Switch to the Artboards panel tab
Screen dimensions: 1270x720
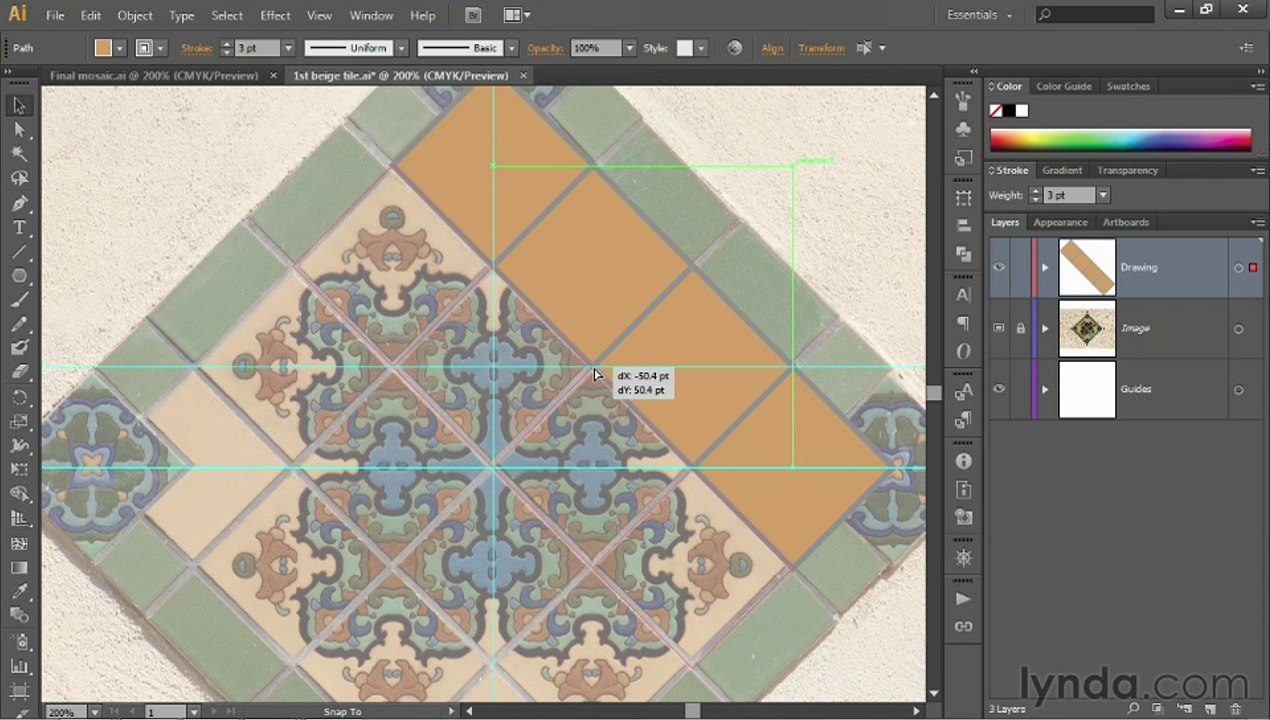click(1126, 222)
